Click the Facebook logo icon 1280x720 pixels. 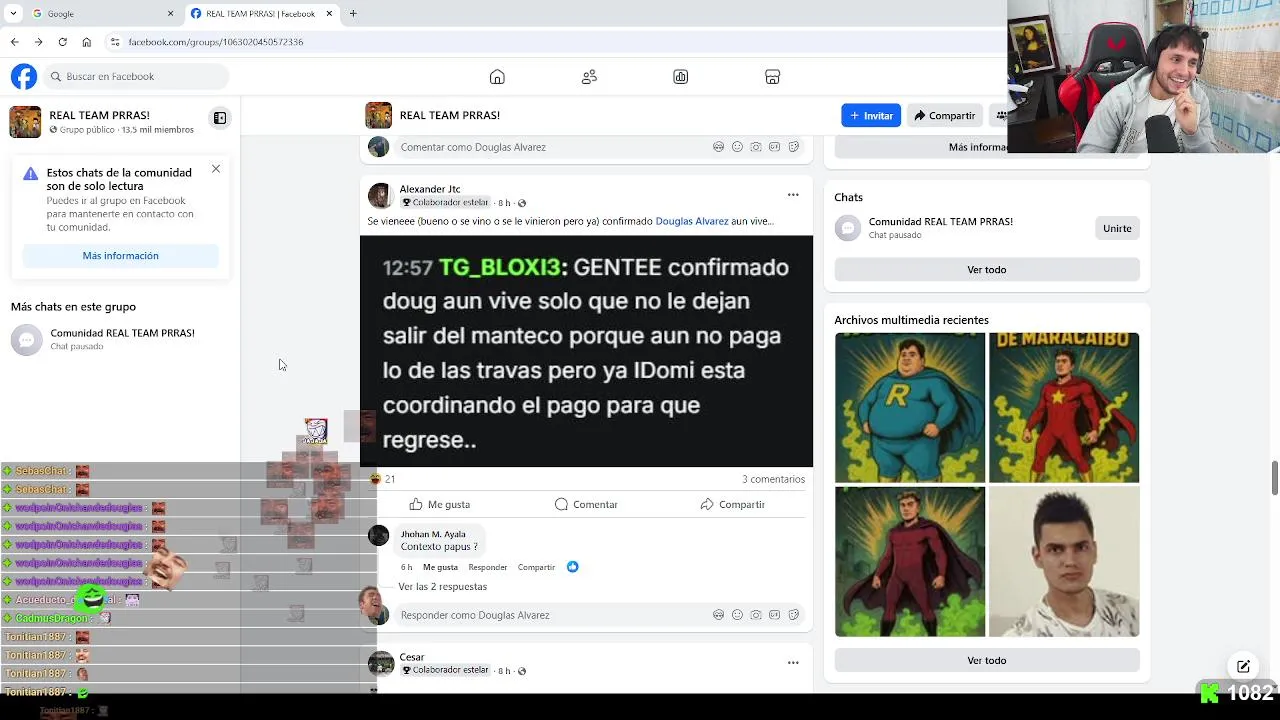click(x=24, y=76)
